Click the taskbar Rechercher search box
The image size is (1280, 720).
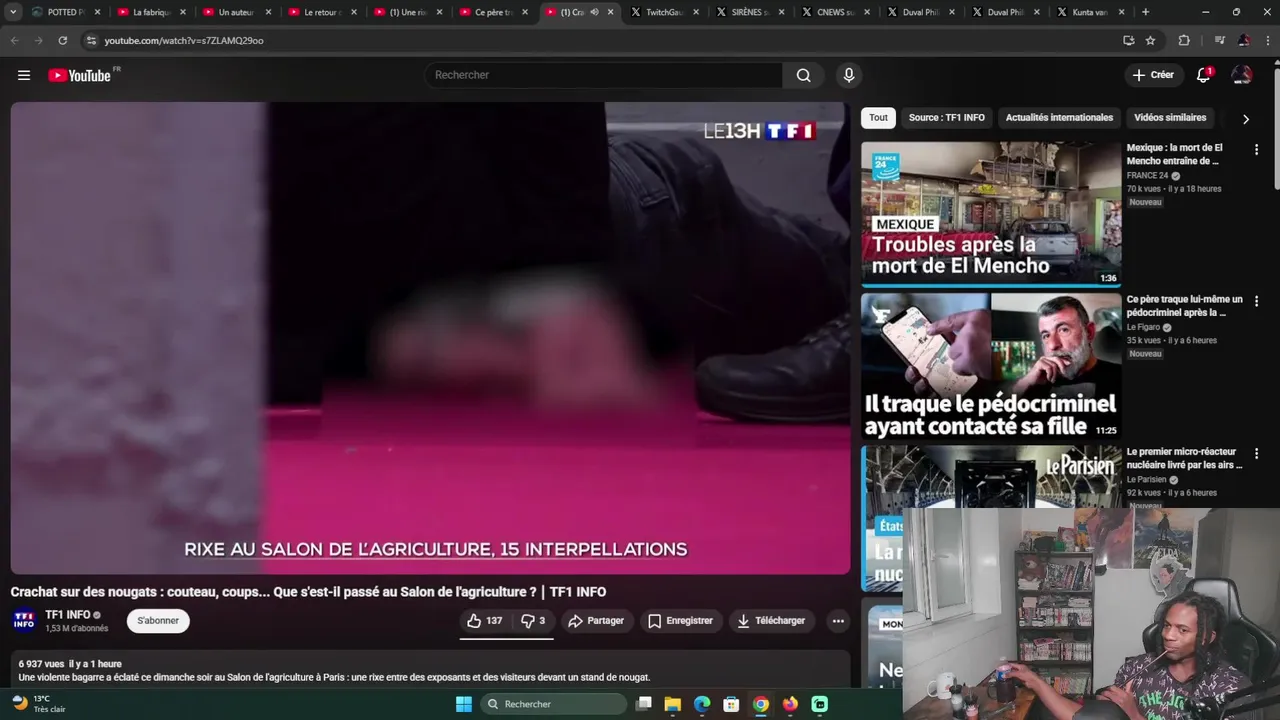pyautogui.click(x=552, y=704)
